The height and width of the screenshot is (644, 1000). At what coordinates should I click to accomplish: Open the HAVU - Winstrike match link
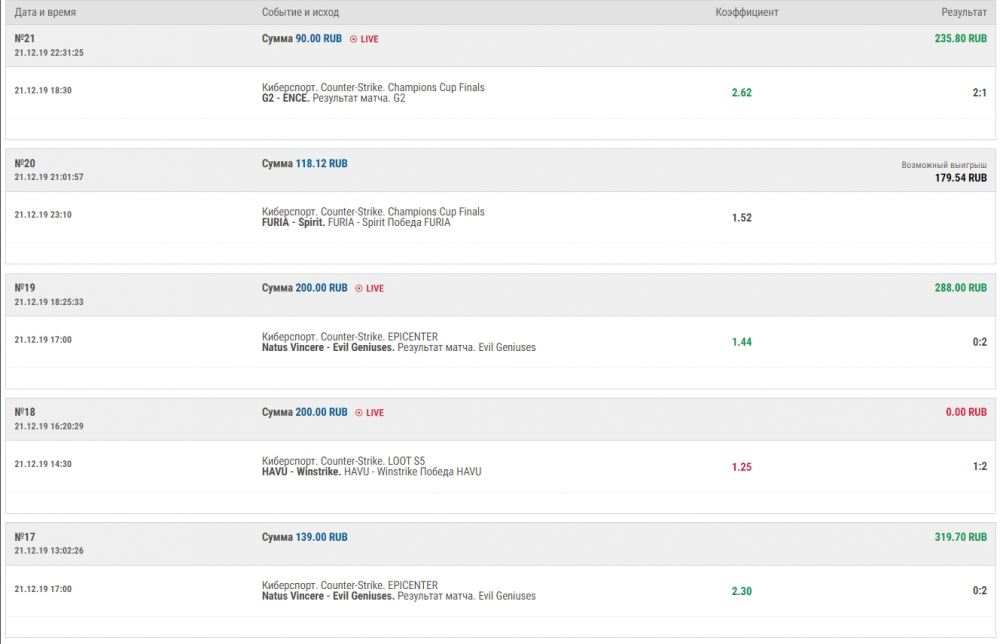(301, 472)
